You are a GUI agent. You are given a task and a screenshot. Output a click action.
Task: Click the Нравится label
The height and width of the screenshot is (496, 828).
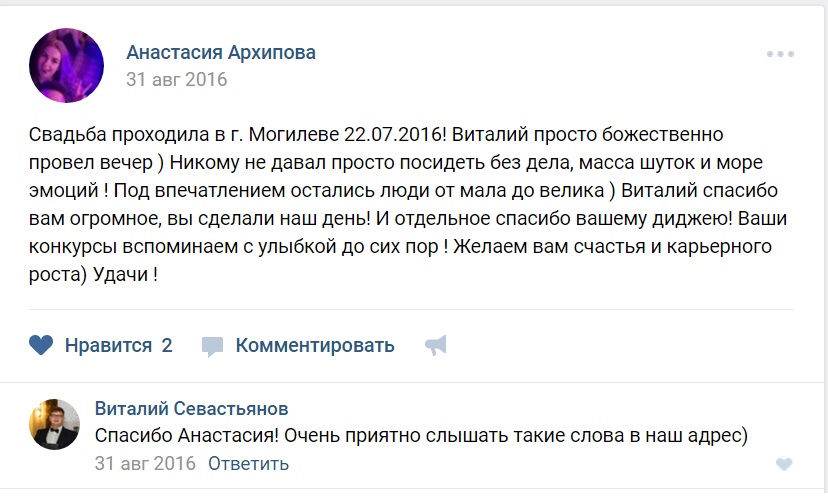pos(108,346)
